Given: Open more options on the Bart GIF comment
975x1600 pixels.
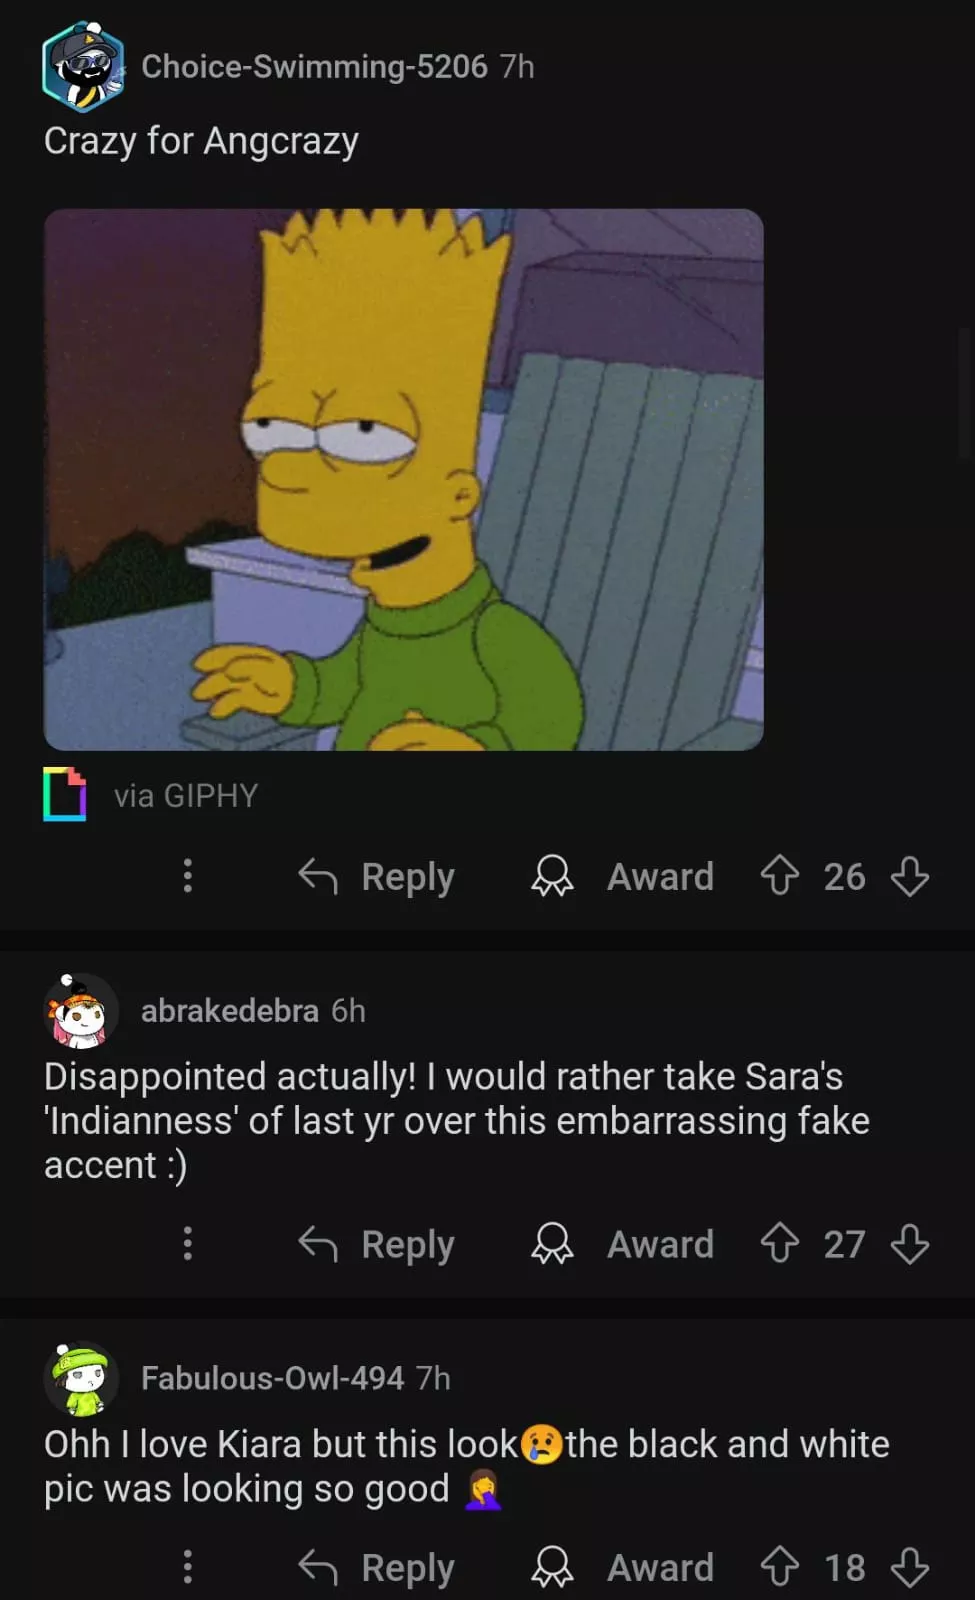Looking at the screenshot, I should click(x=187, y=876).
